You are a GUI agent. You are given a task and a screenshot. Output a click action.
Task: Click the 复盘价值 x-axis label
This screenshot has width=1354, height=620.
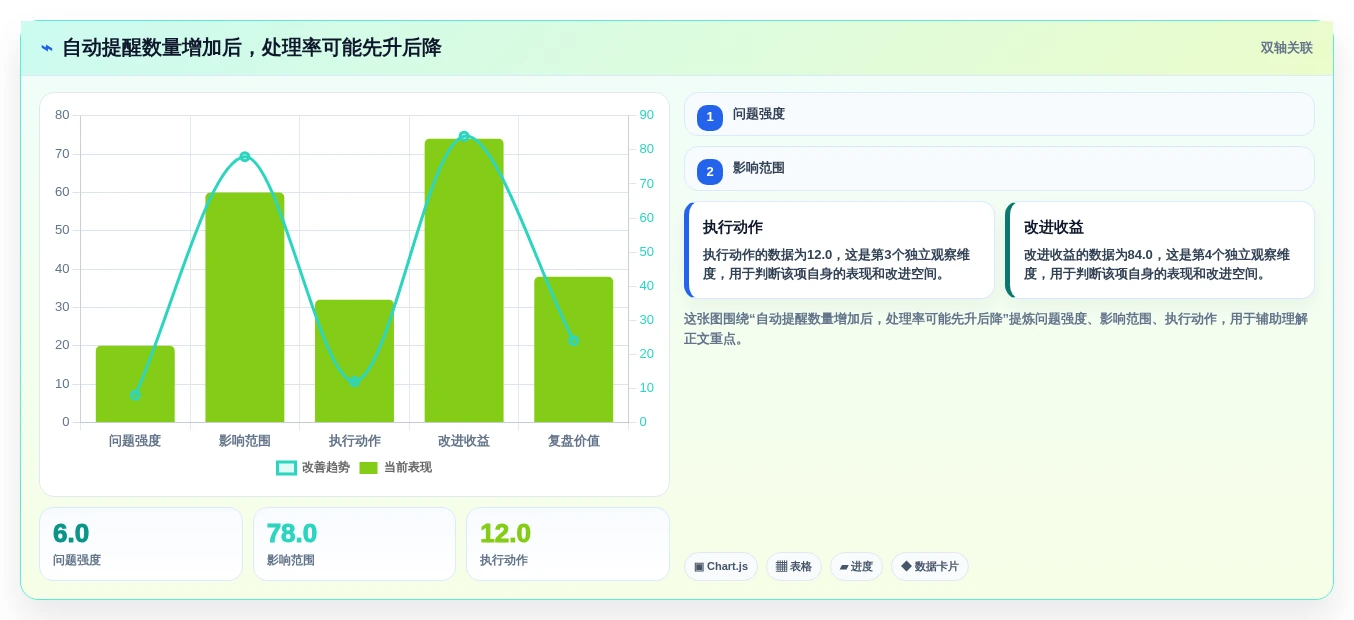574,441
